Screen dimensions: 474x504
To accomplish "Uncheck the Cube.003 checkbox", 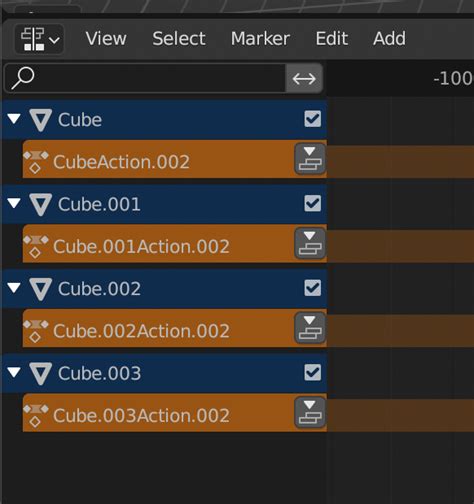I will 313,372.
